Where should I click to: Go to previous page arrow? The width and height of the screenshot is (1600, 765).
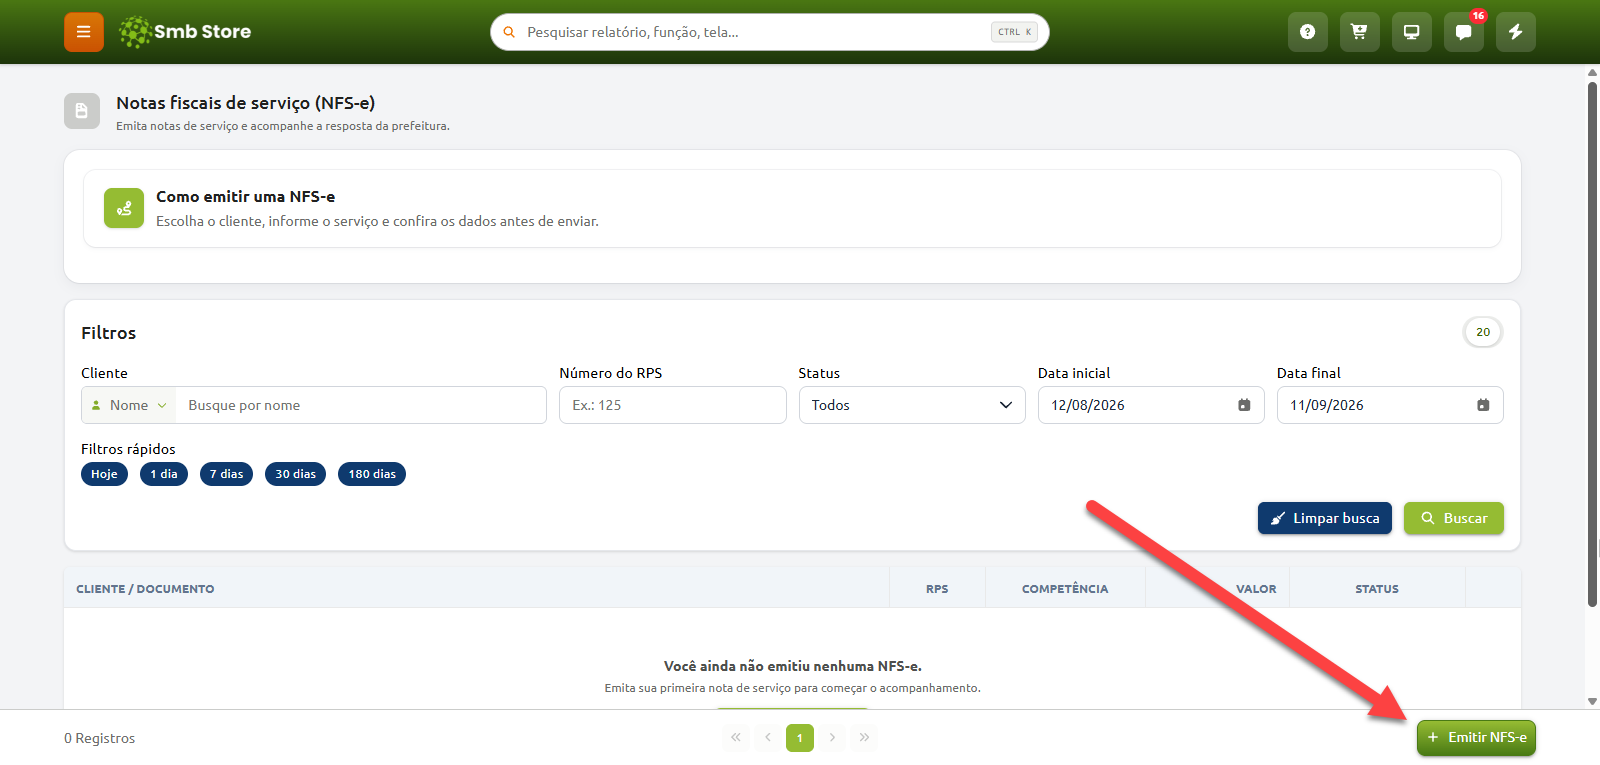(768, 738)
